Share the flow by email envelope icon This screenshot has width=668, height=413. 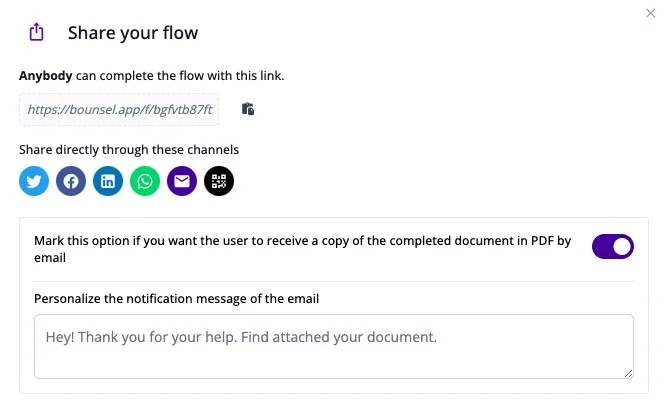(x=182, y=181)
